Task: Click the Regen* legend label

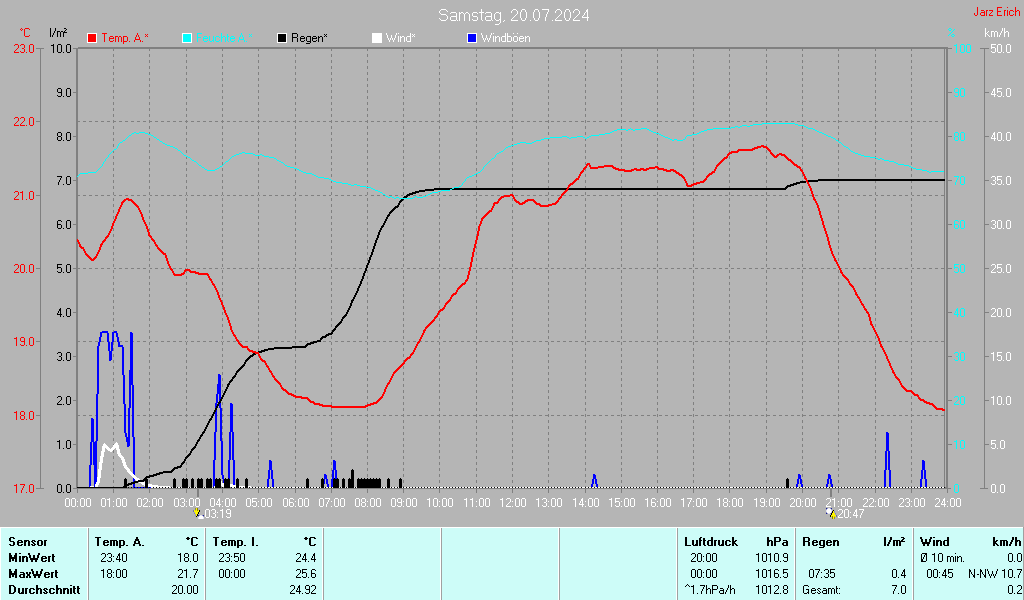Action: tap(310, 38)
